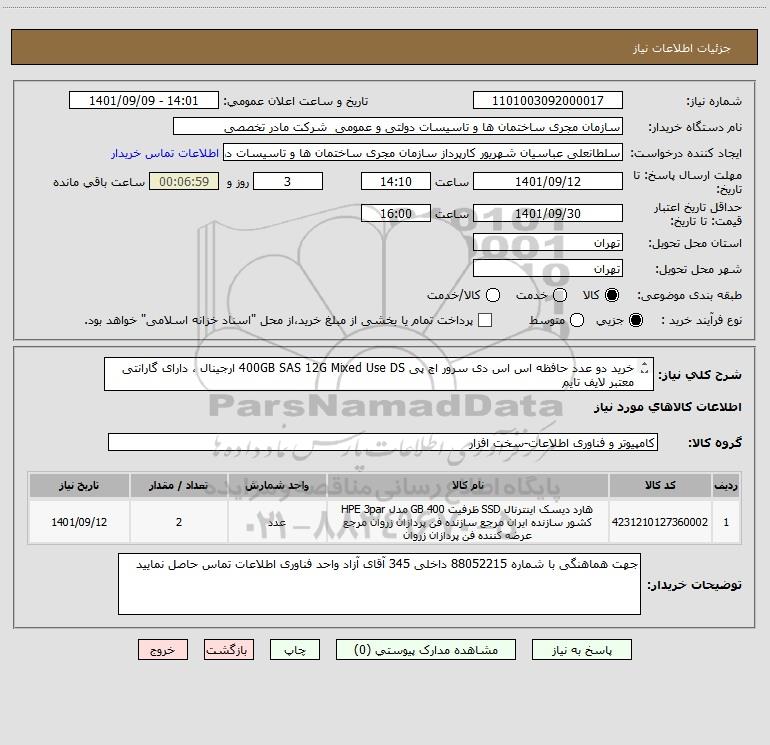Open اطلاعات تماس خریدار link
The height and width of the screenshot is (745, 770).
[165, 153]
